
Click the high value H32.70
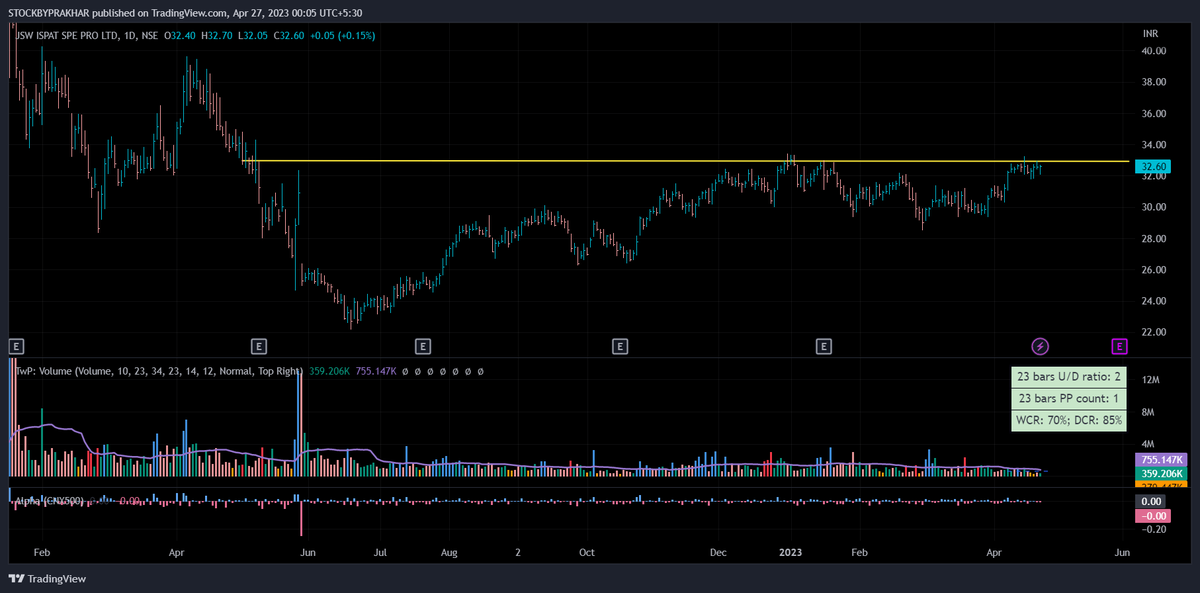coord(217,35)
